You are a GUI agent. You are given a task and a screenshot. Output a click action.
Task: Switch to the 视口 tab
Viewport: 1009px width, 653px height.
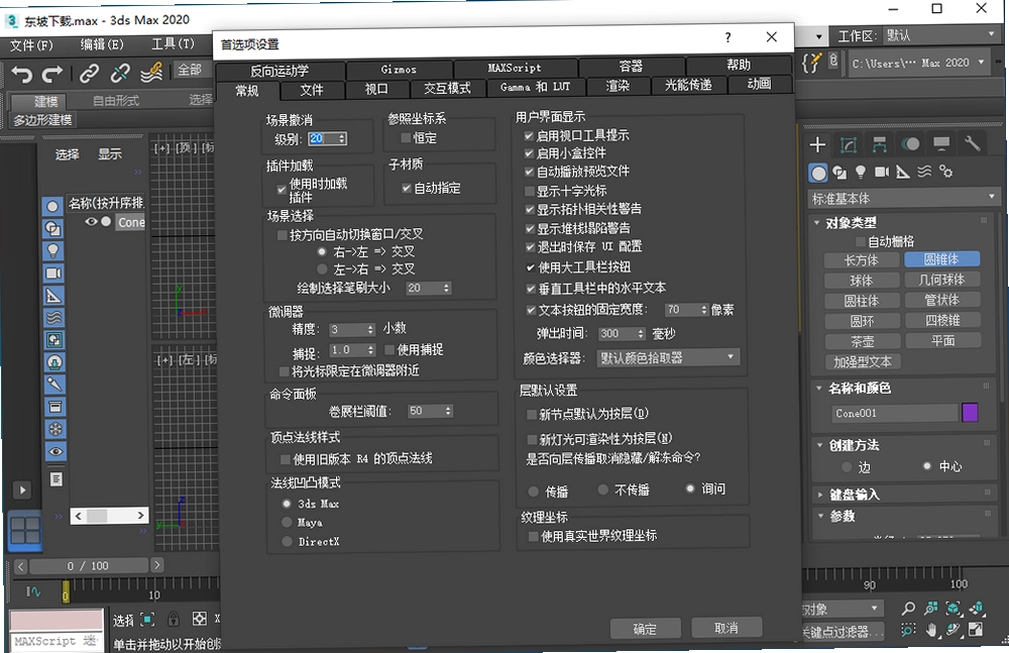click(376, 89)
